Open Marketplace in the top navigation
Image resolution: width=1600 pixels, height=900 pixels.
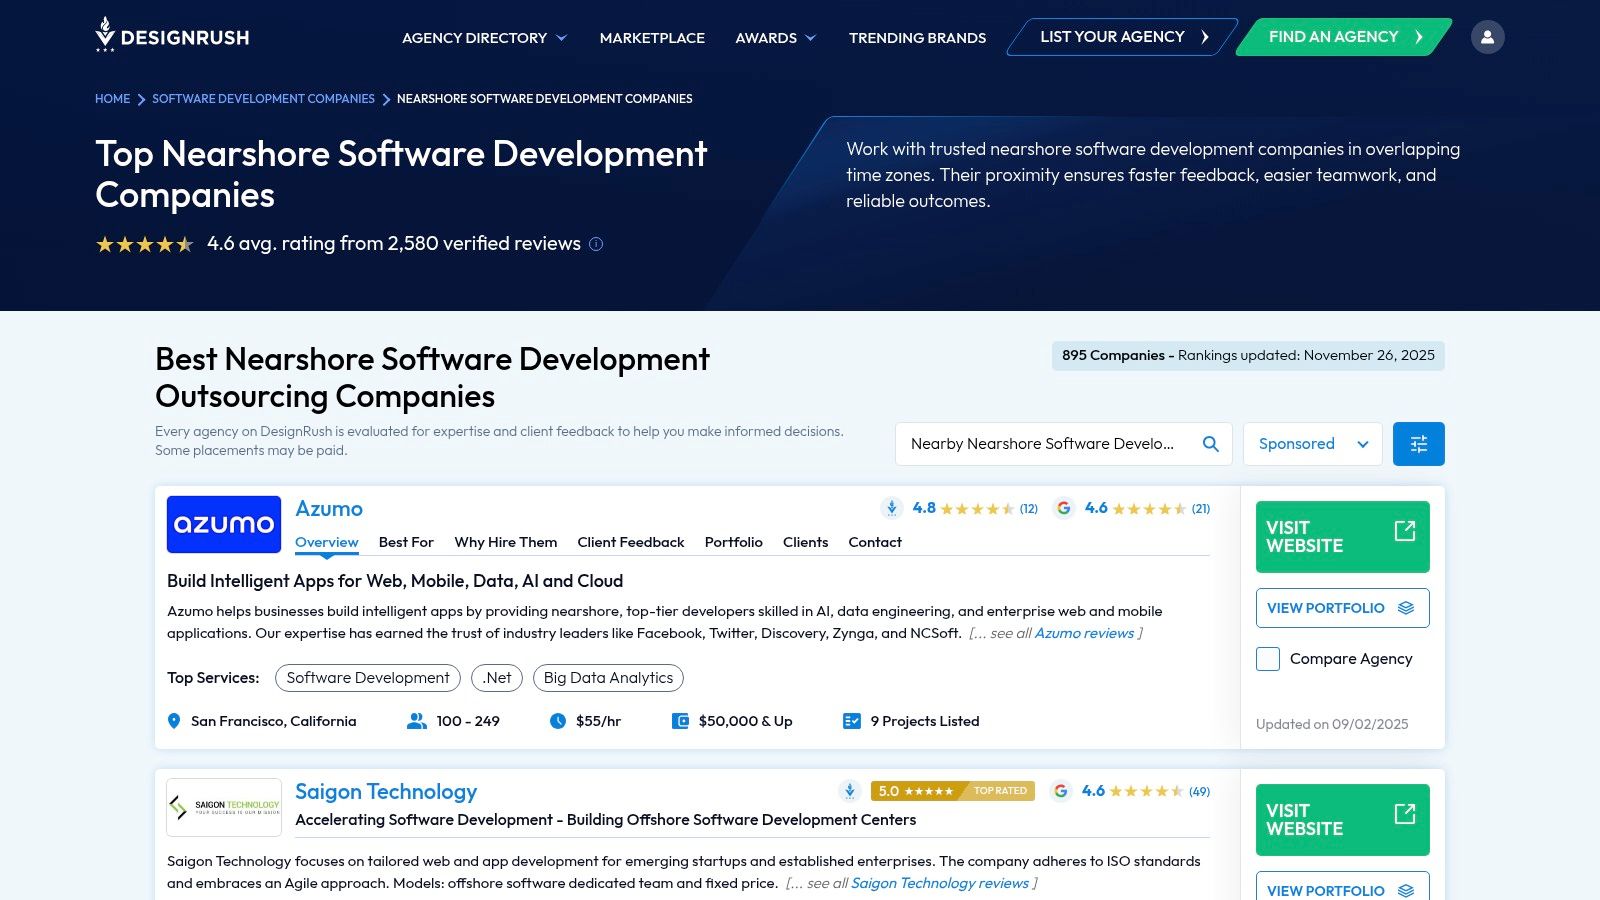pos(652,38)
